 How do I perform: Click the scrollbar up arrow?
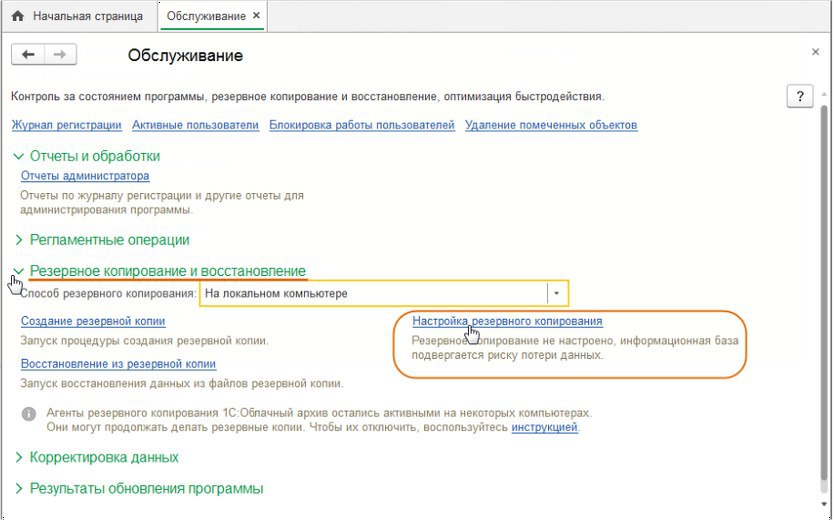(824, 94)
